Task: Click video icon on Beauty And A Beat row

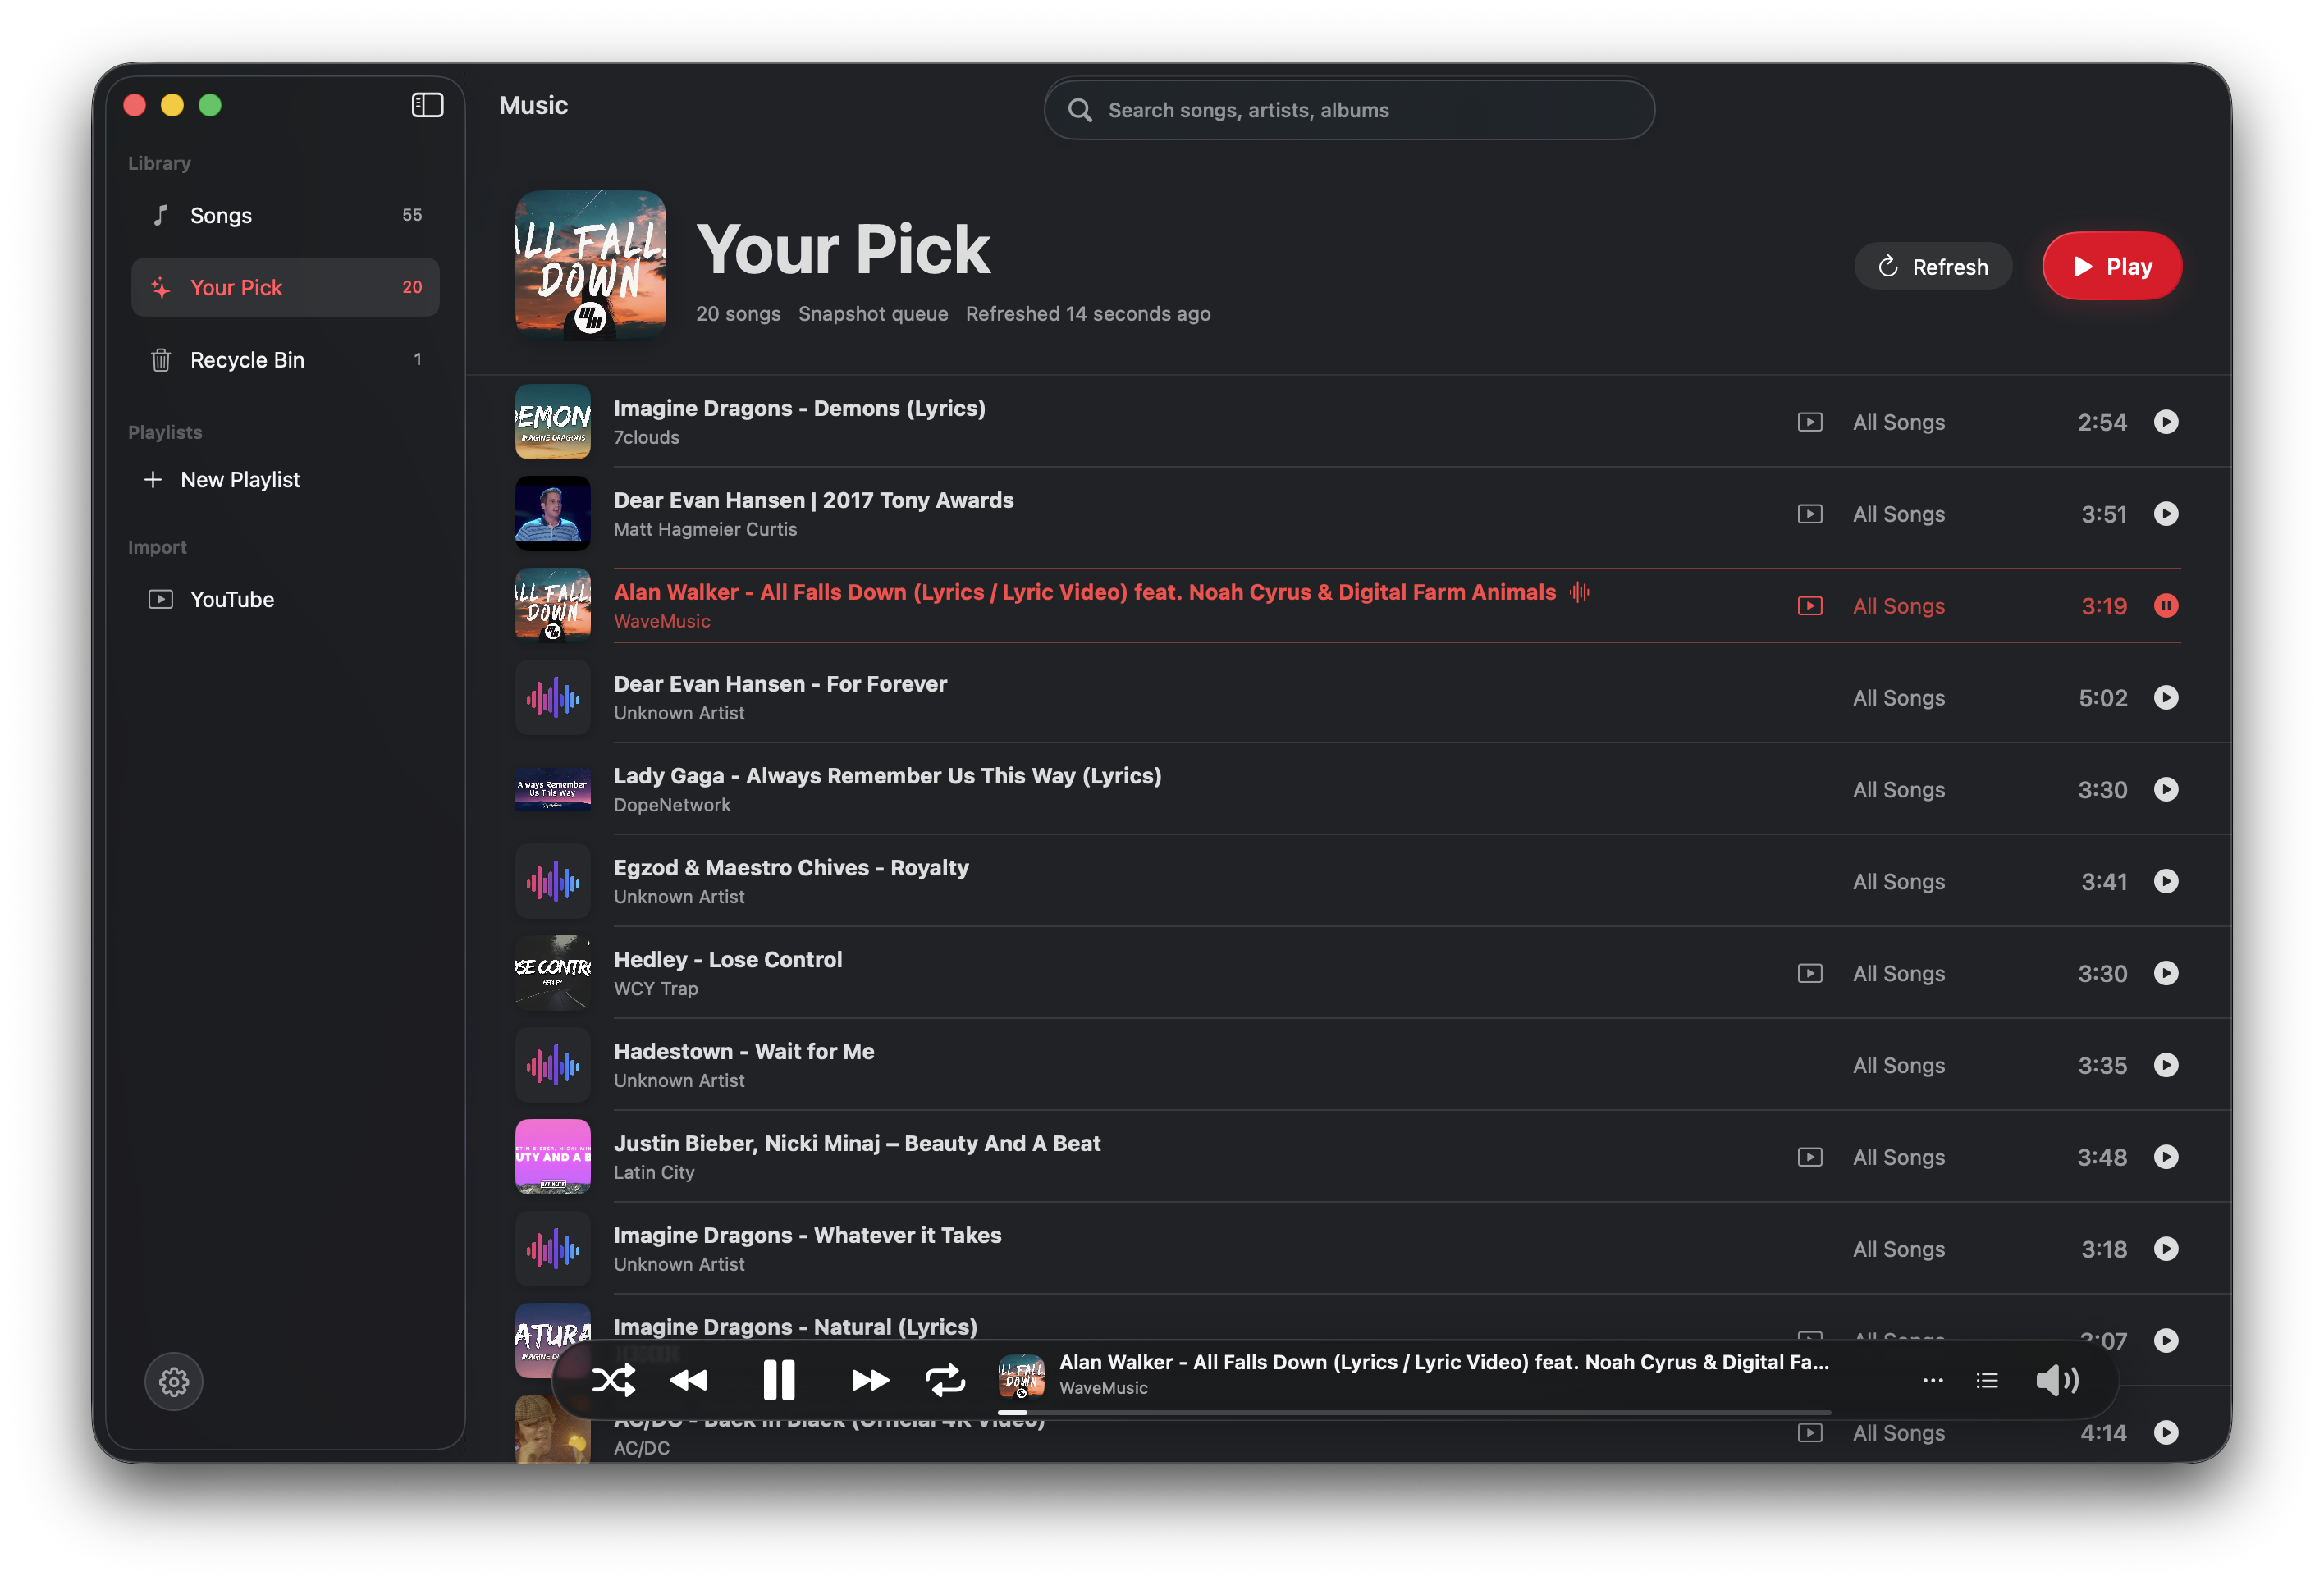Action: point(1809,1157)
